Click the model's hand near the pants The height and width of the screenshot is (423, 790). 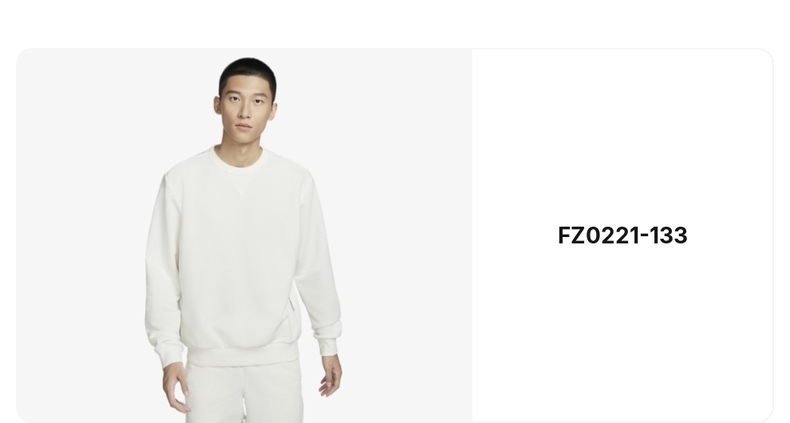pos(175,387)
